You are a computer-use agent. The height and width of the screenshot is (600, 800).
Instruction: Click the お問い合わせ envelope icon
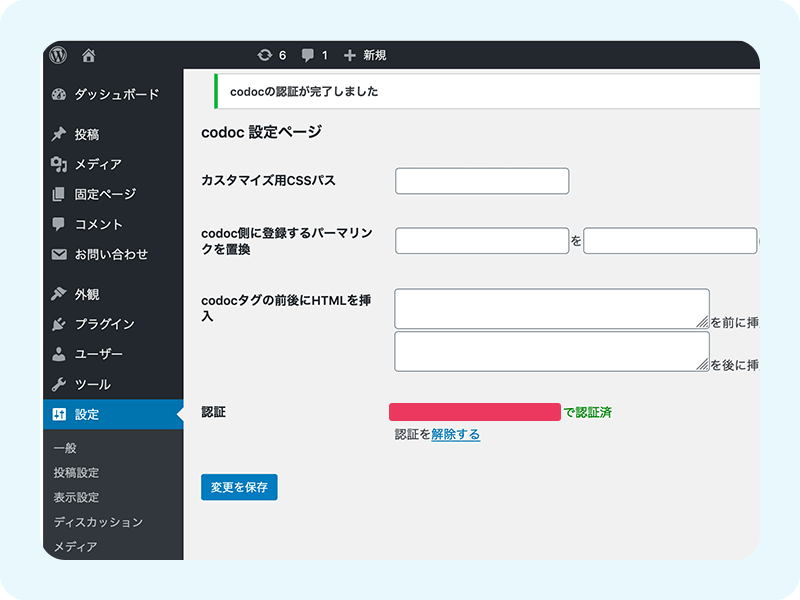tap(59, 254)
